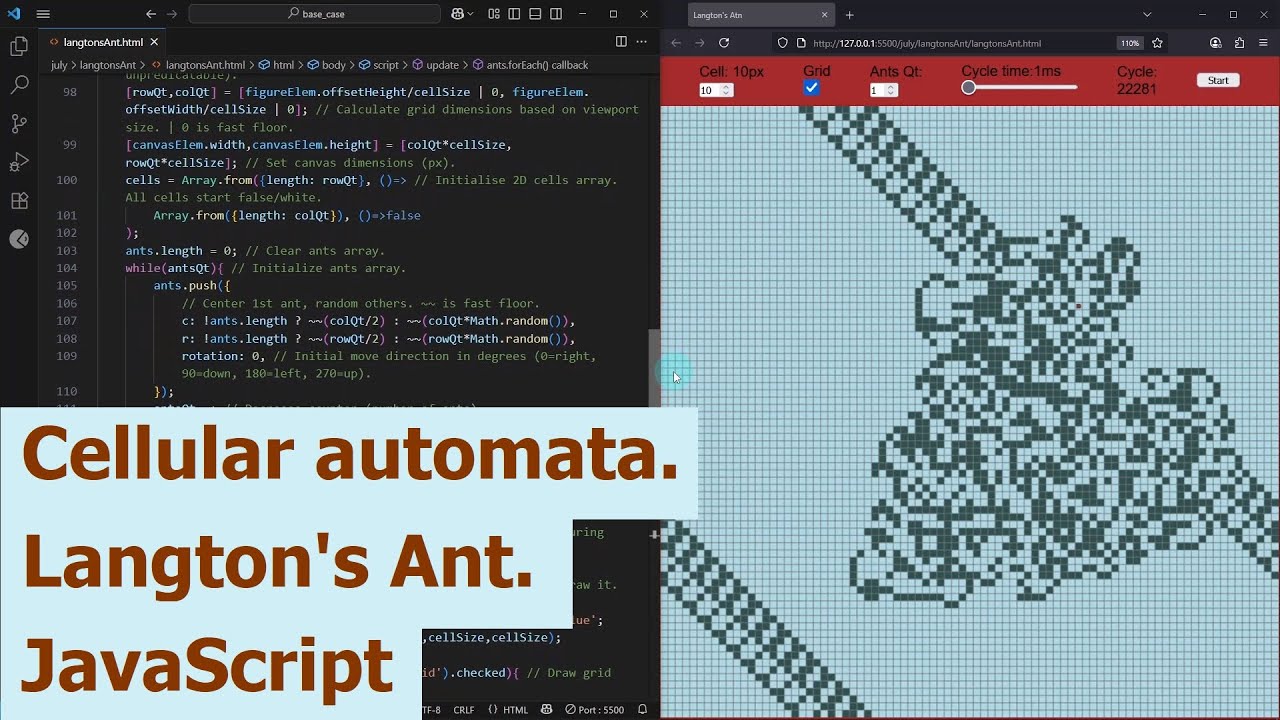Image resolution: width=1280 pixels, height=720 pixels.
Task: Go forward in VS Code editor history
Action: pyautogui.click(x=172, y=14)
